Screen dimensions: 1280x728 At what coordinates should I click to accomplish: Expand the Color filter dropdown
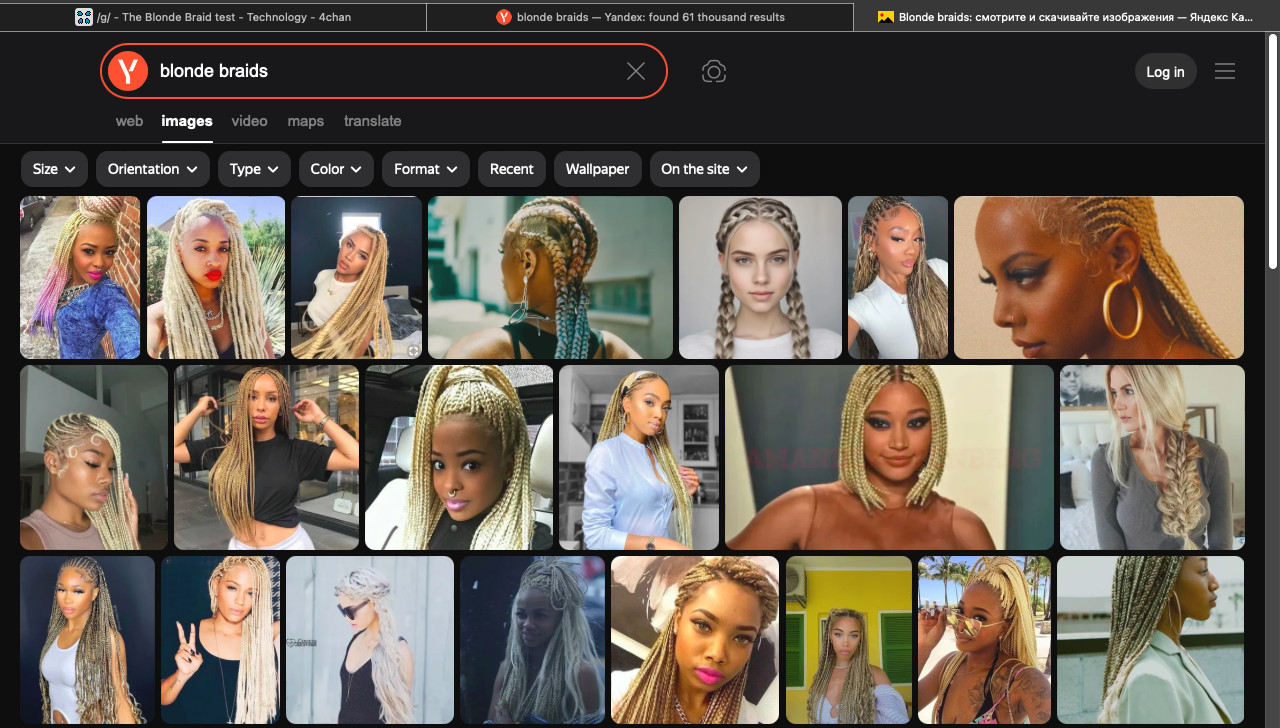[336, 169]
